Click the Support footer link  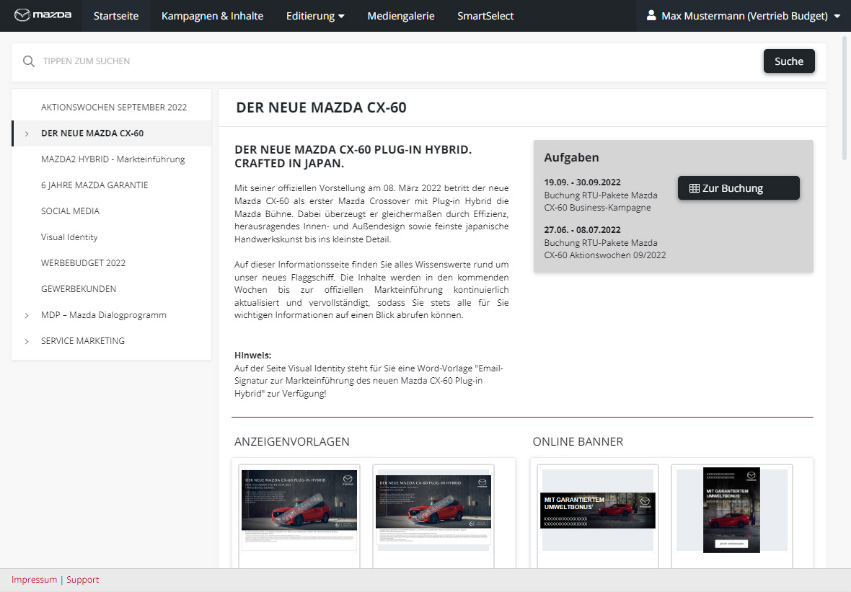[x=83, y=579]
